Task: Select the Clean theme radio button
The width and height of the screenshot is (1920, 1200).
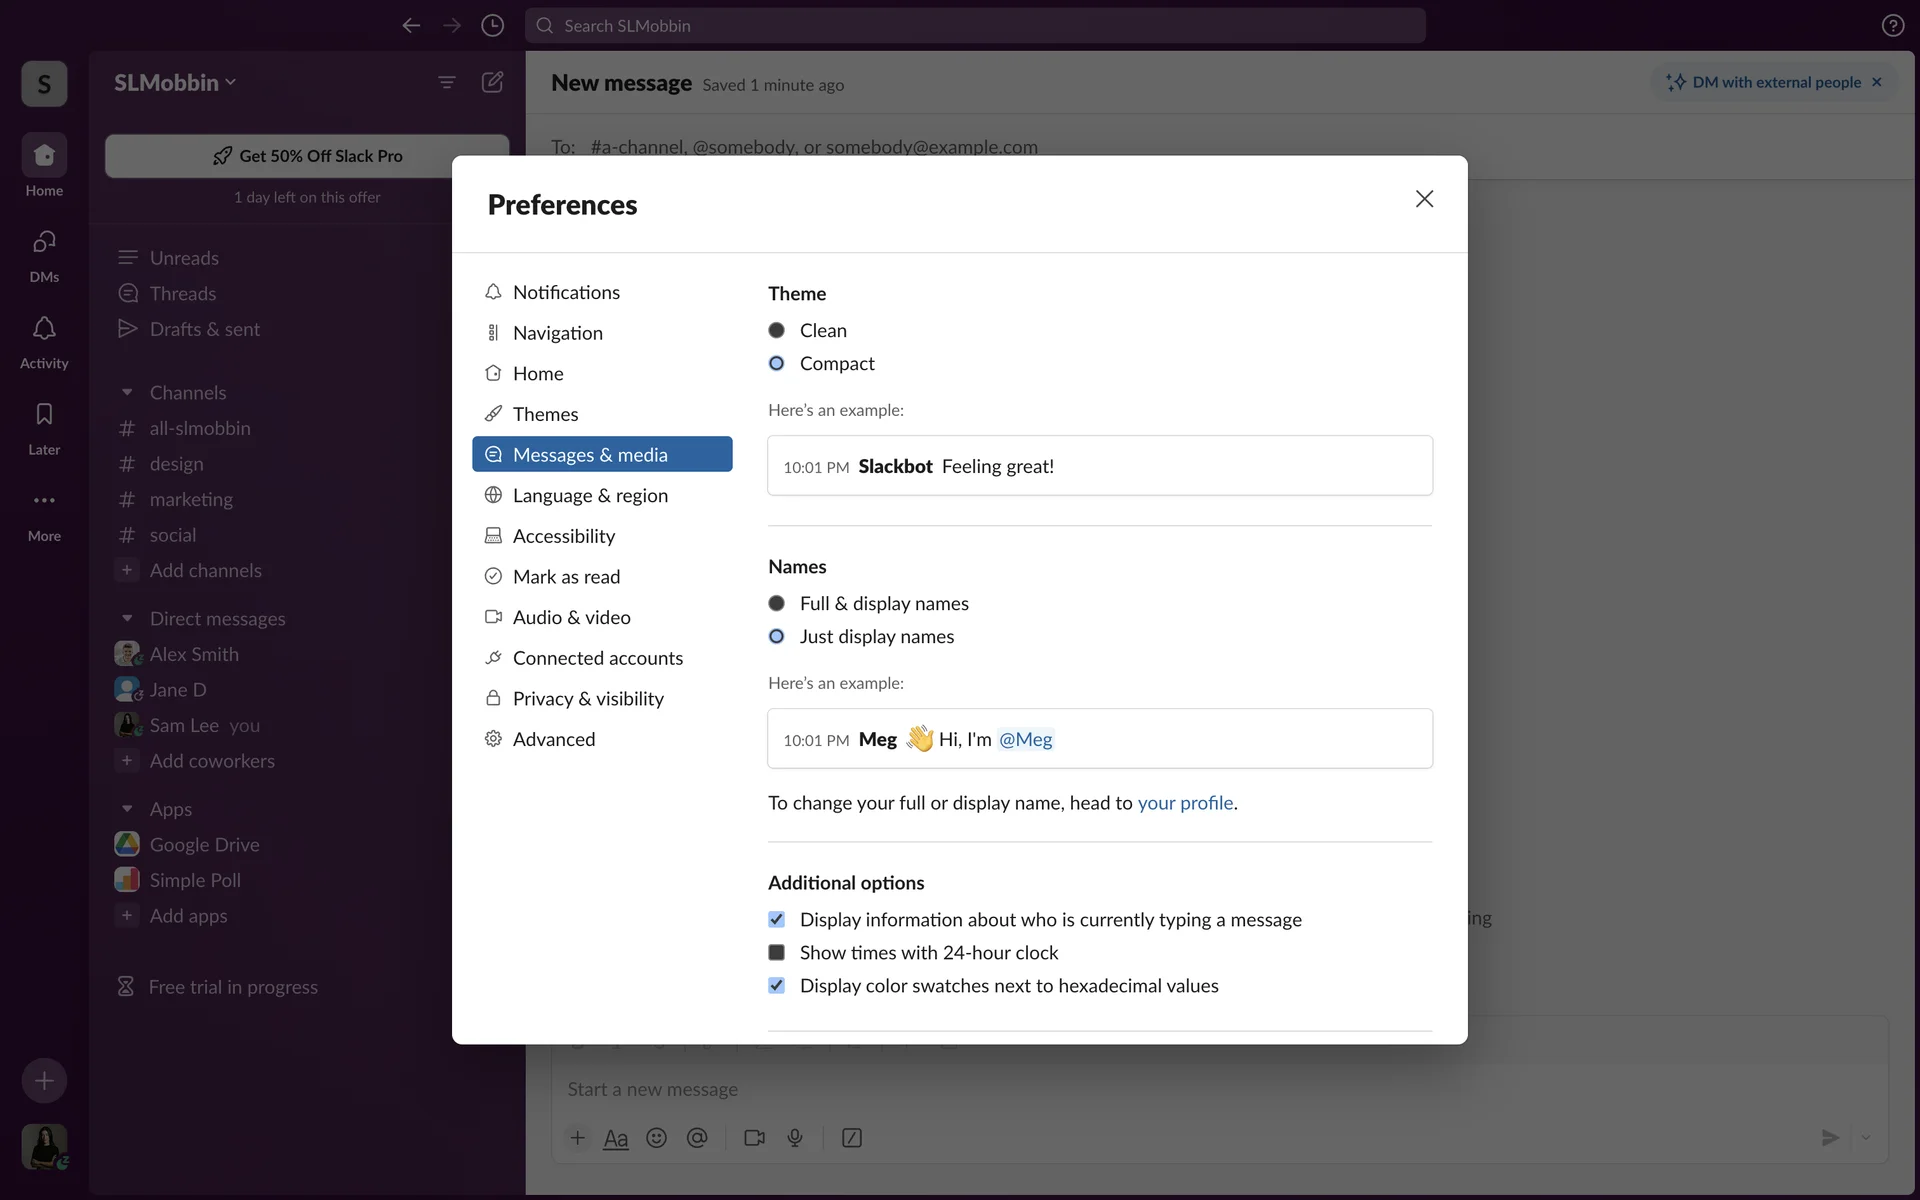Action: coord(777,330)
